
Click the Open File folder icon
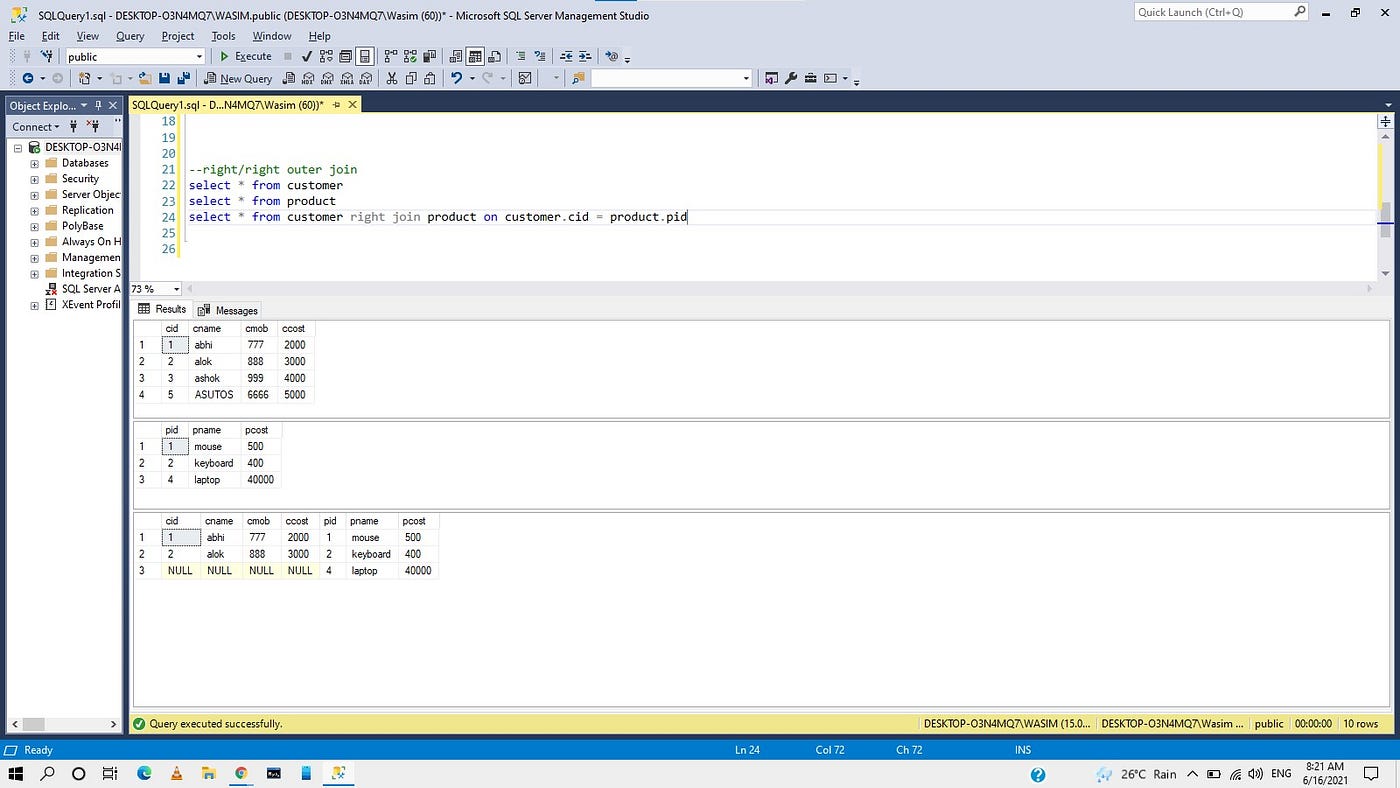click(145, 78)
